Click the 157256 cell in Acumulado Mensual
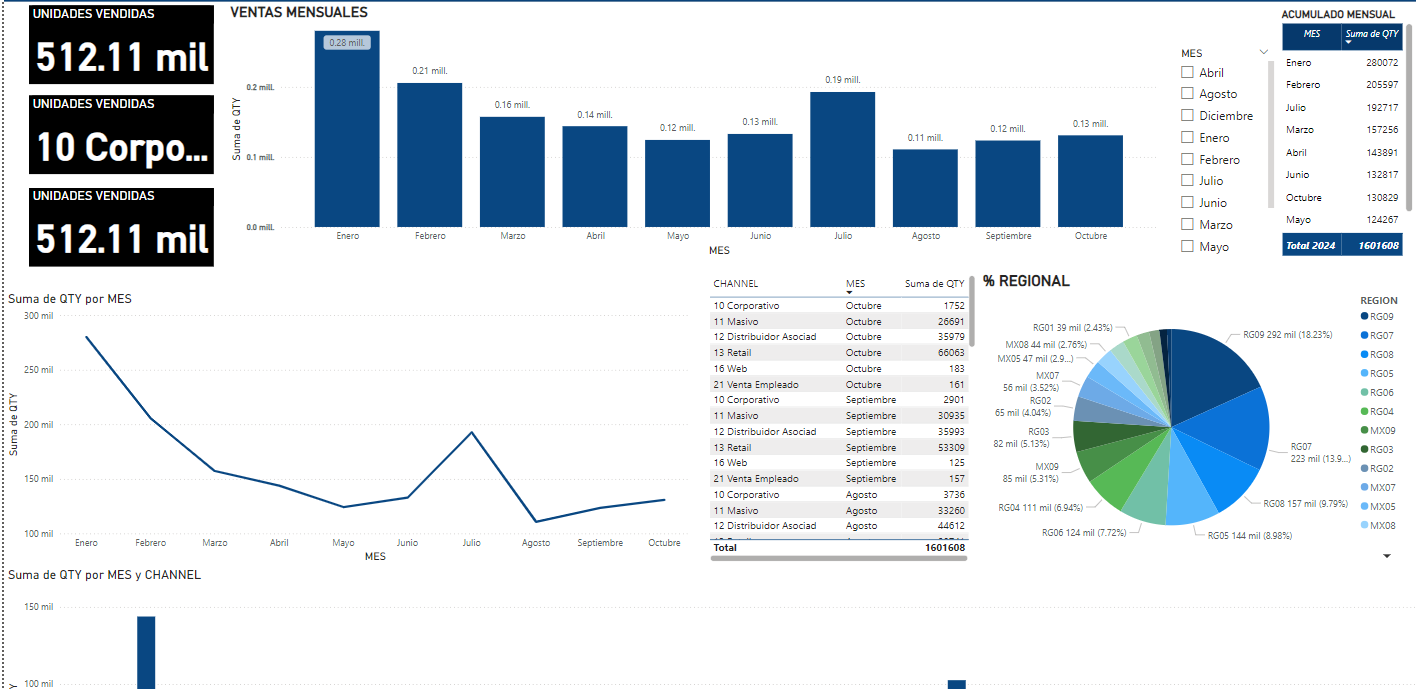Viewport: 1416px width, 689px height. click(1382, 130)
